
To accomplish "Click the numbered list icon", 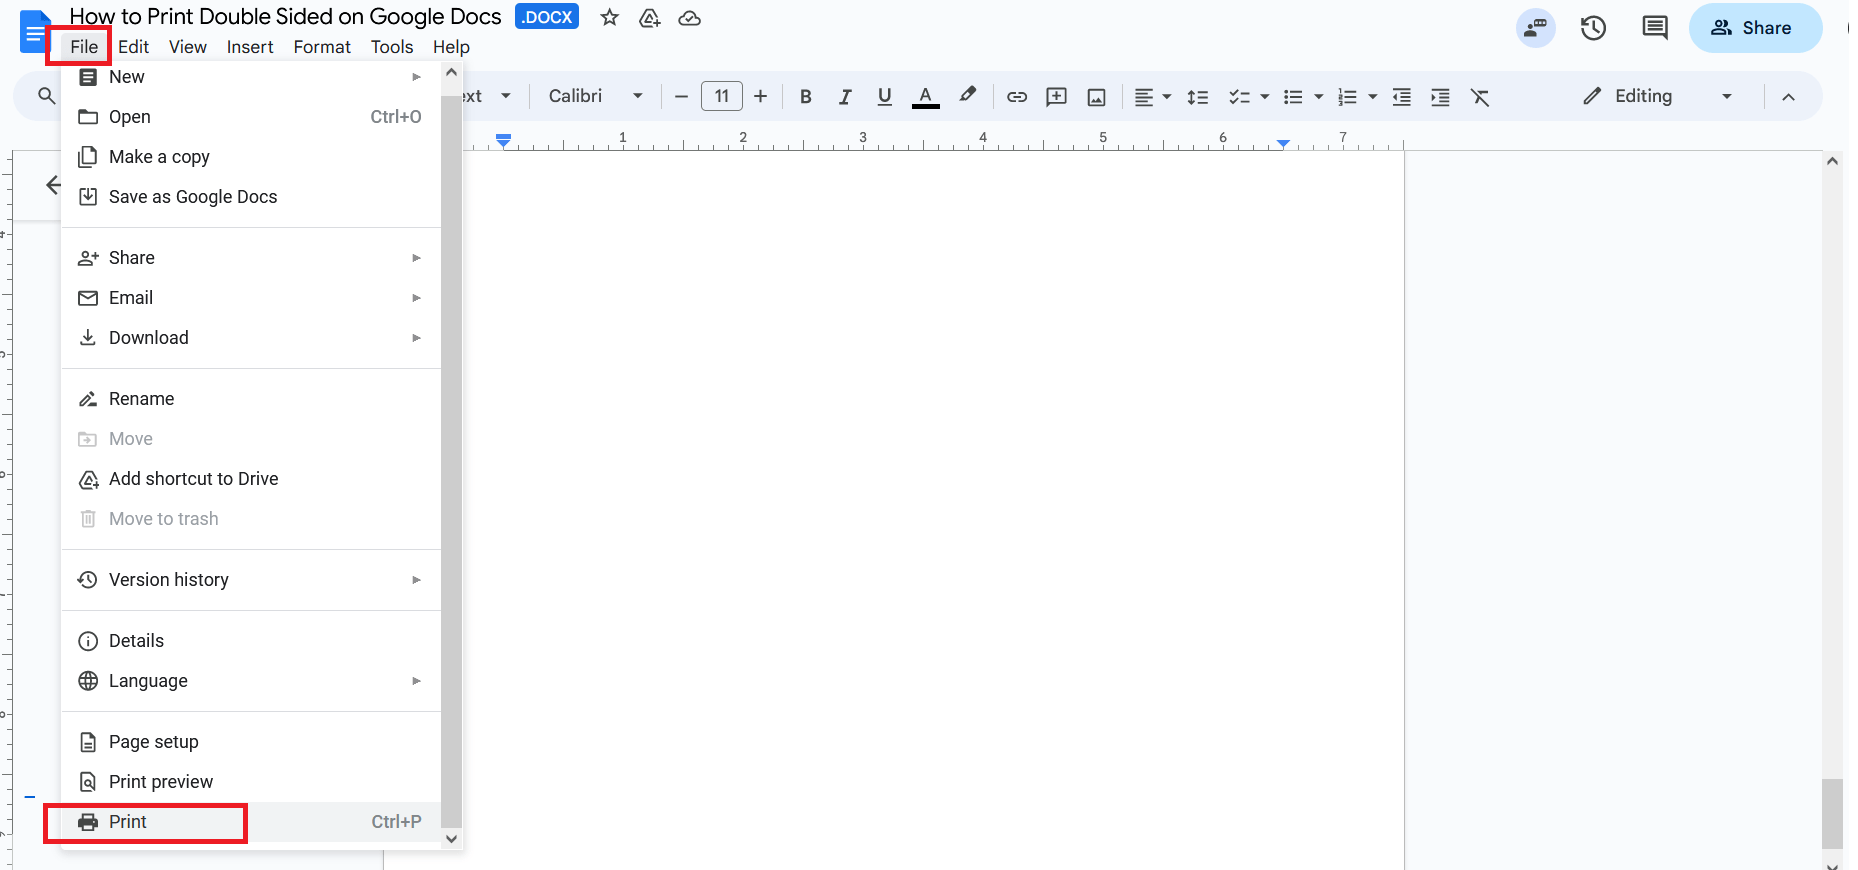I will tap(1347, 96).
